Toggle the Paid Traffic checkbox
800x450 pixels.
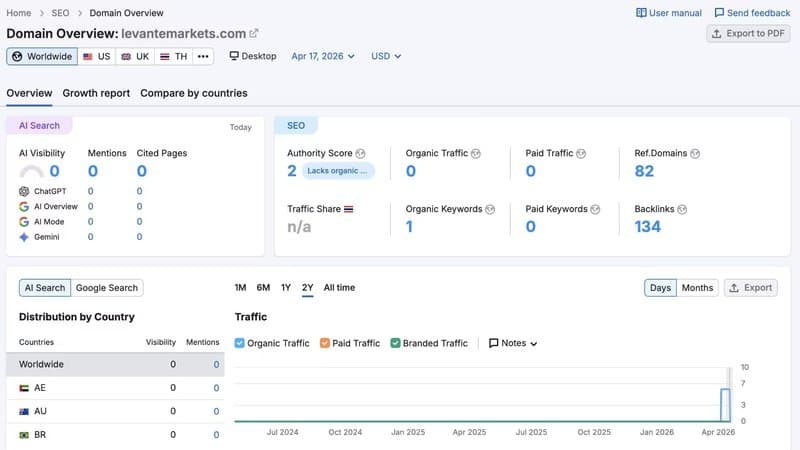click(x=324, y=343)
